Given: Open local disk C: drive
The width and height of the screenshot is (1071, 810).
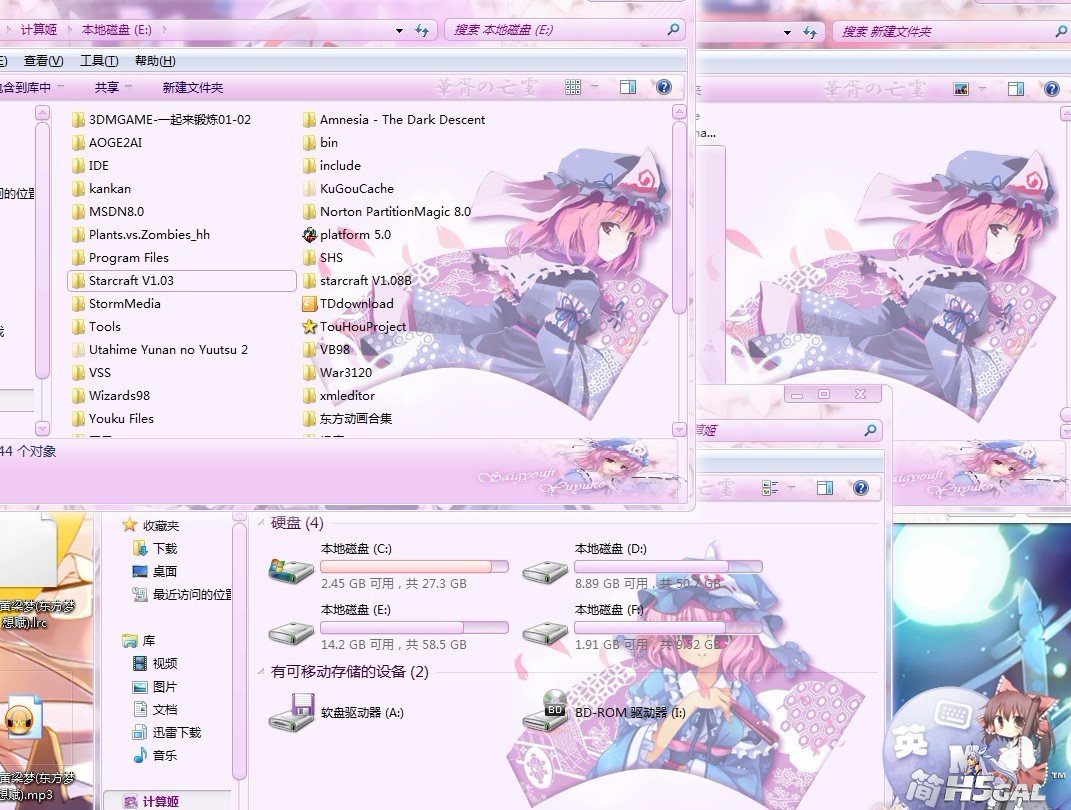Looking at the screenshot, I should [389, 566].
